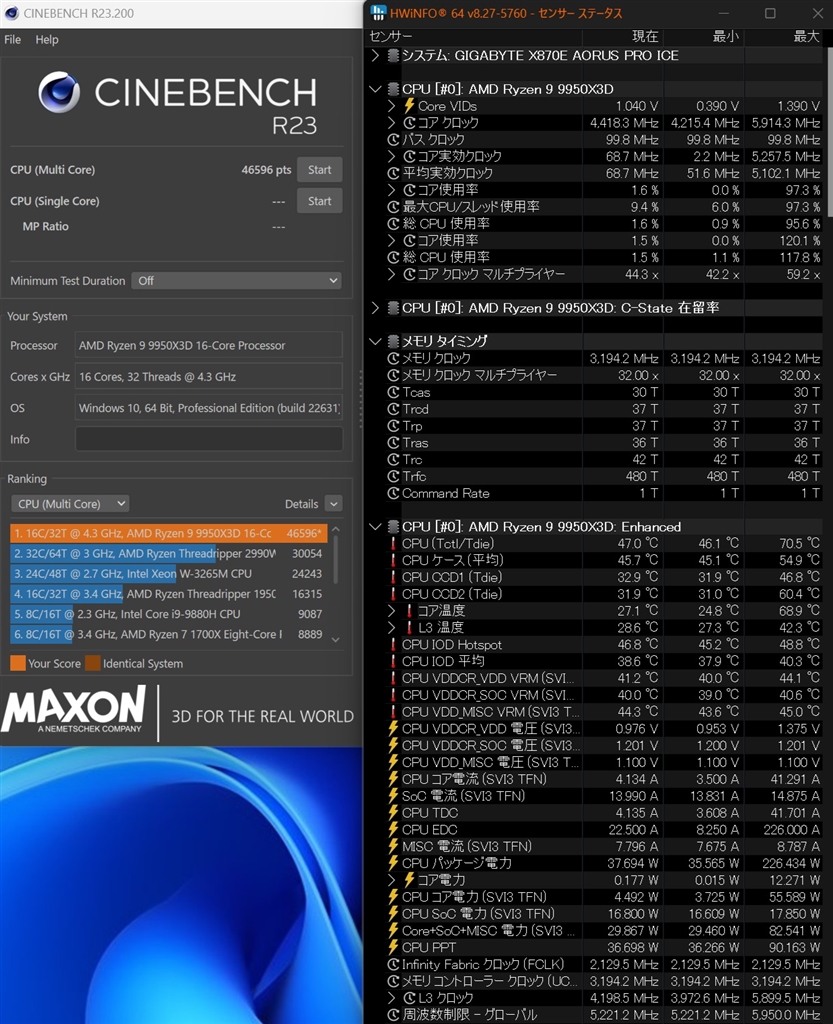Select ranking entry AMD Ryzen 9 9950X3D
The width and height of the screenshot is (833, 1024).
[168, 533]
